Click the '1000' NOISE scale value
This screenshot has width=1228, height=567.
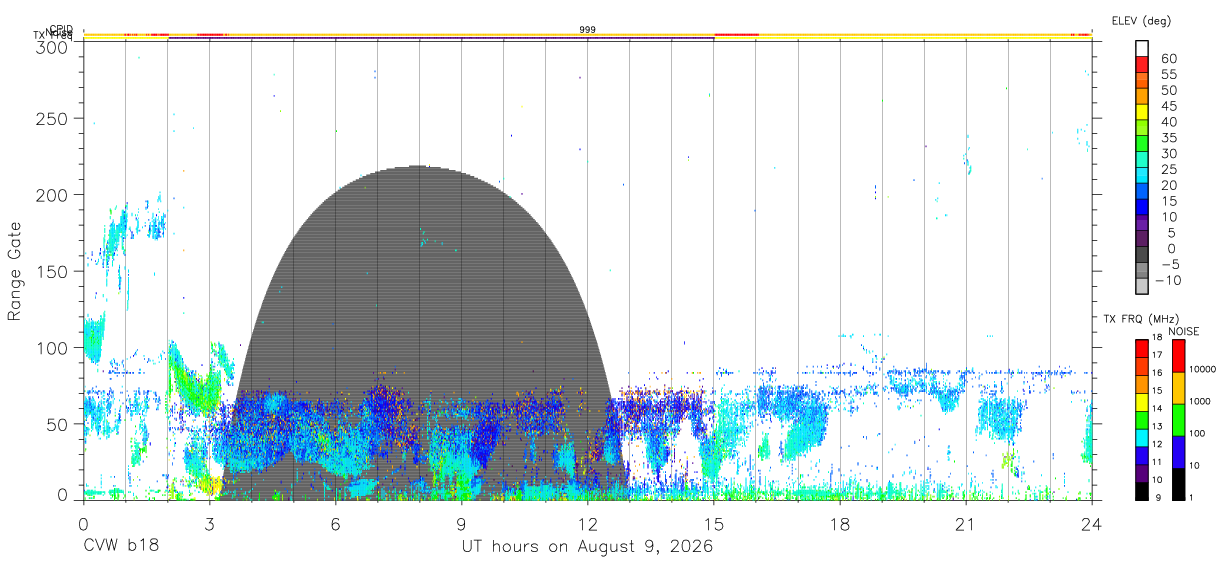pyautogui.click(x=1202, y=401)
